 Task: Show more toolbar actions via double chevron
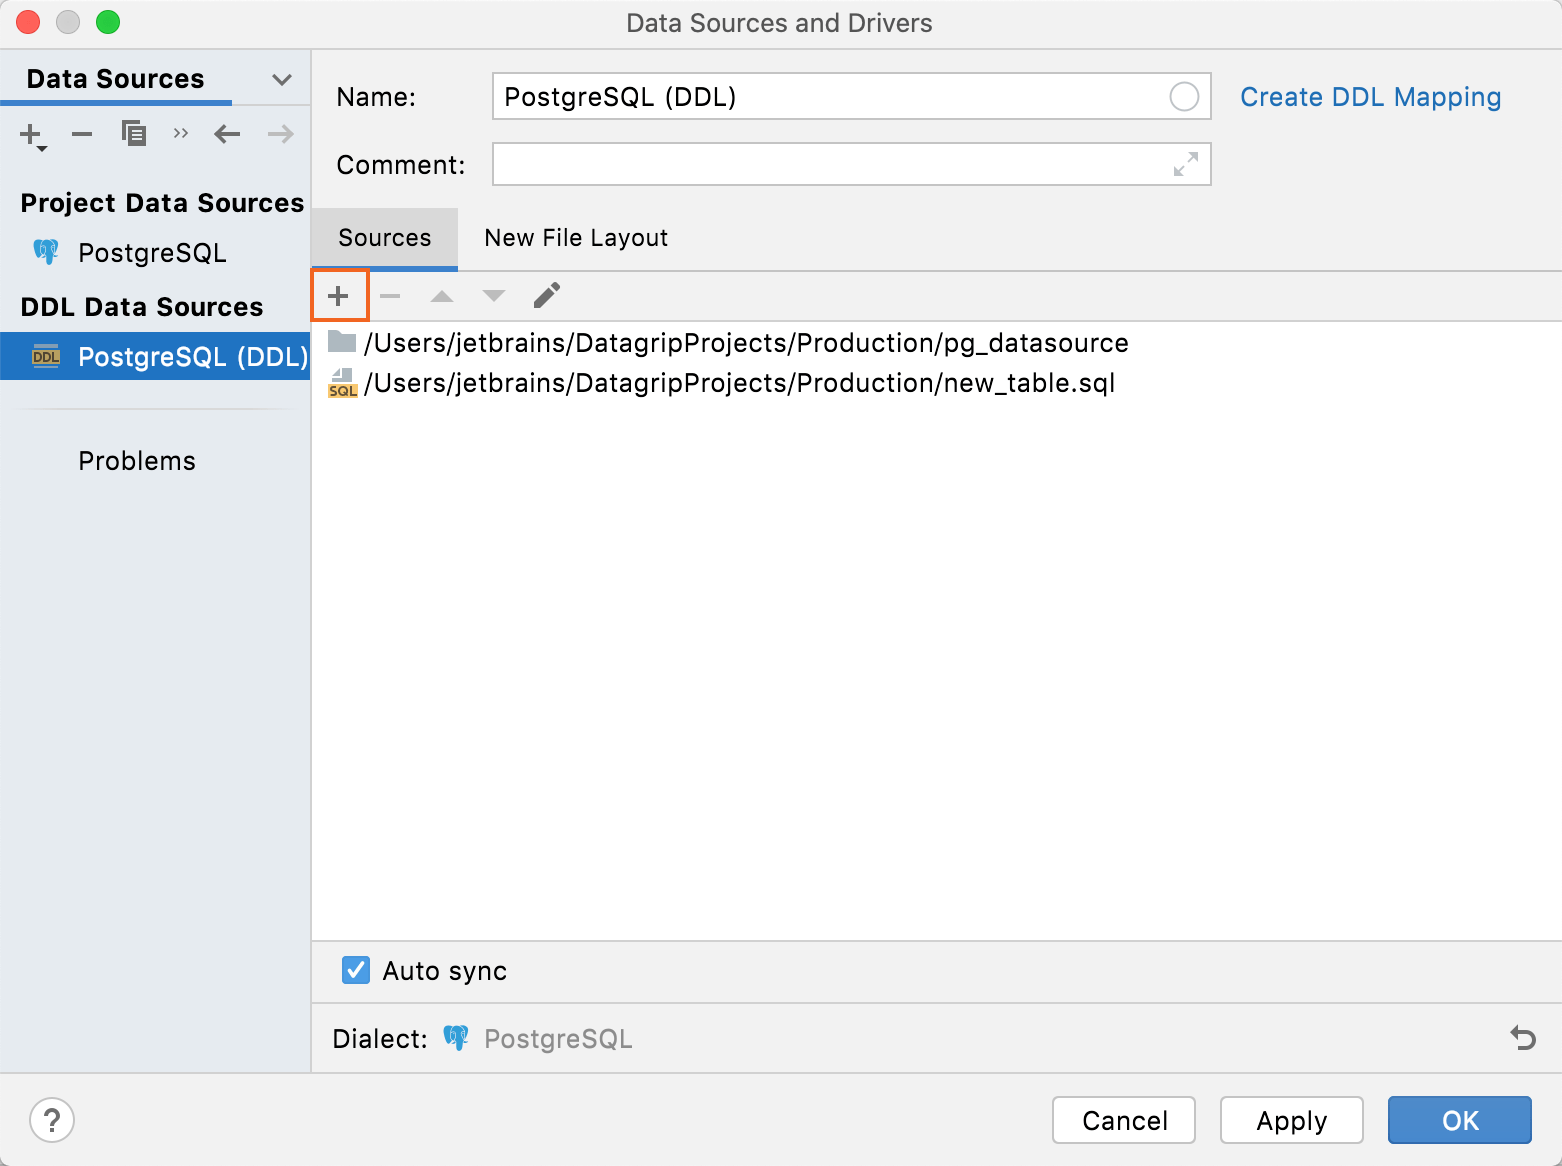point(180,133)
